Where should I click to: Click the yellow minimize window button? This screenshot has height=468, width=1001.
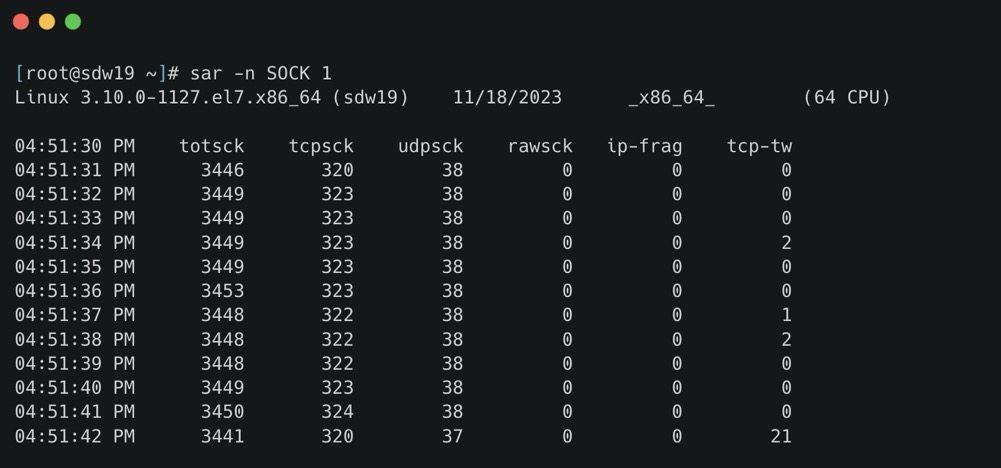(x=46, y=22)
